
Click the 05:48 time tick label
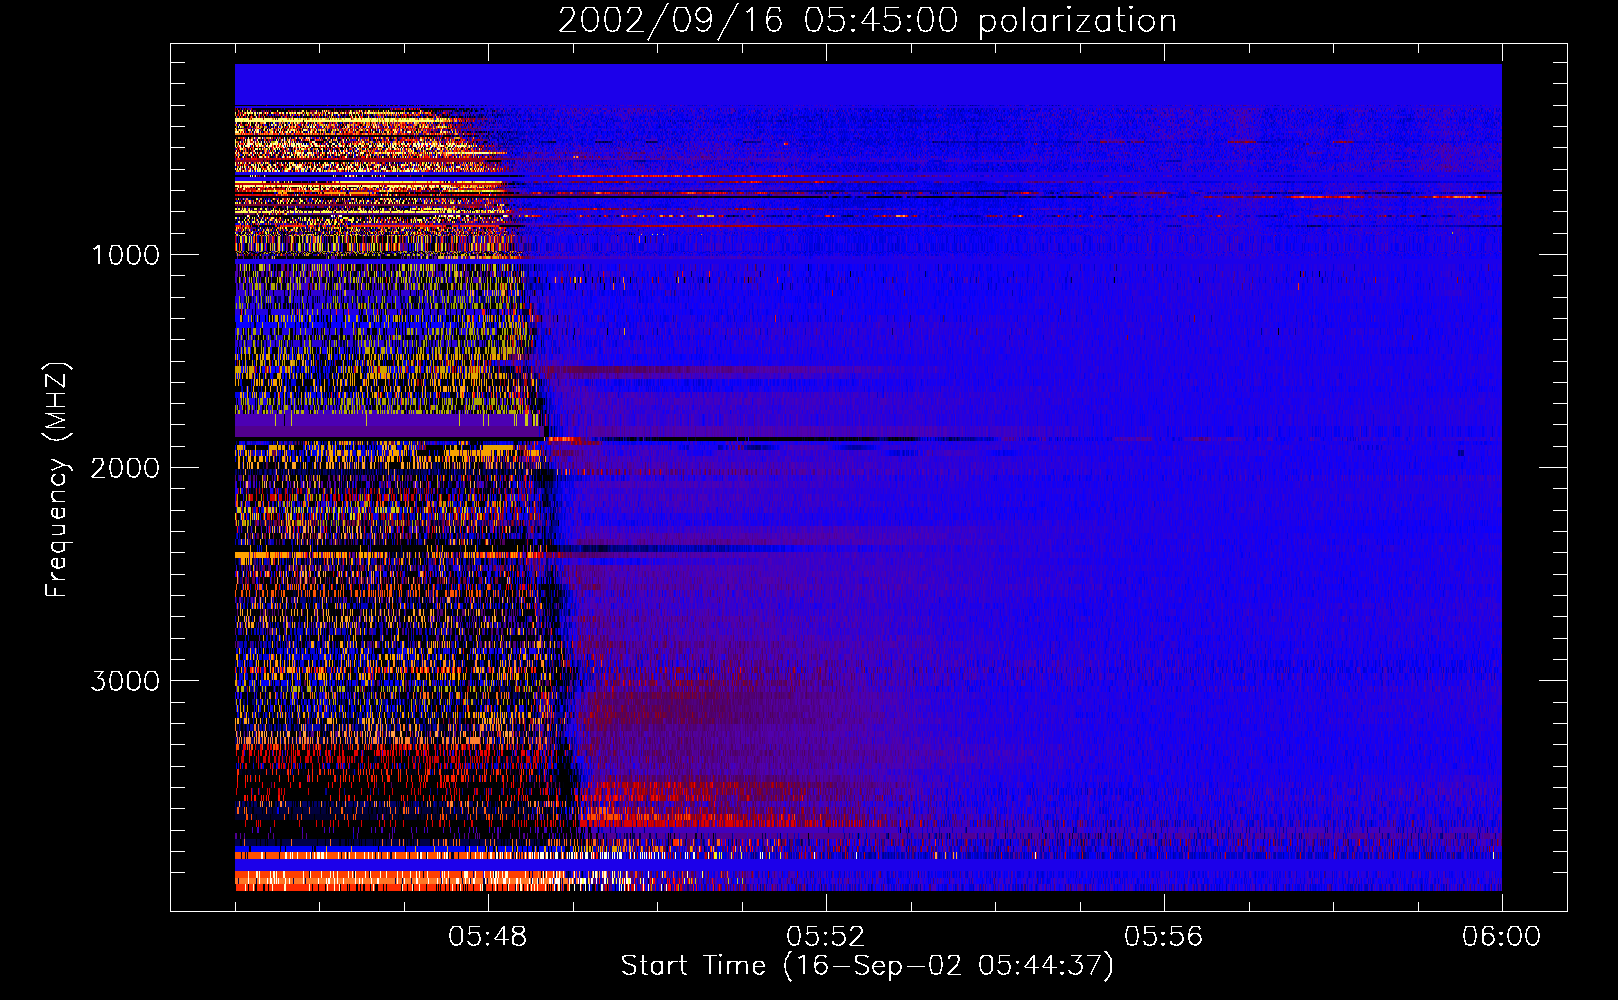(x=488, y=937)
